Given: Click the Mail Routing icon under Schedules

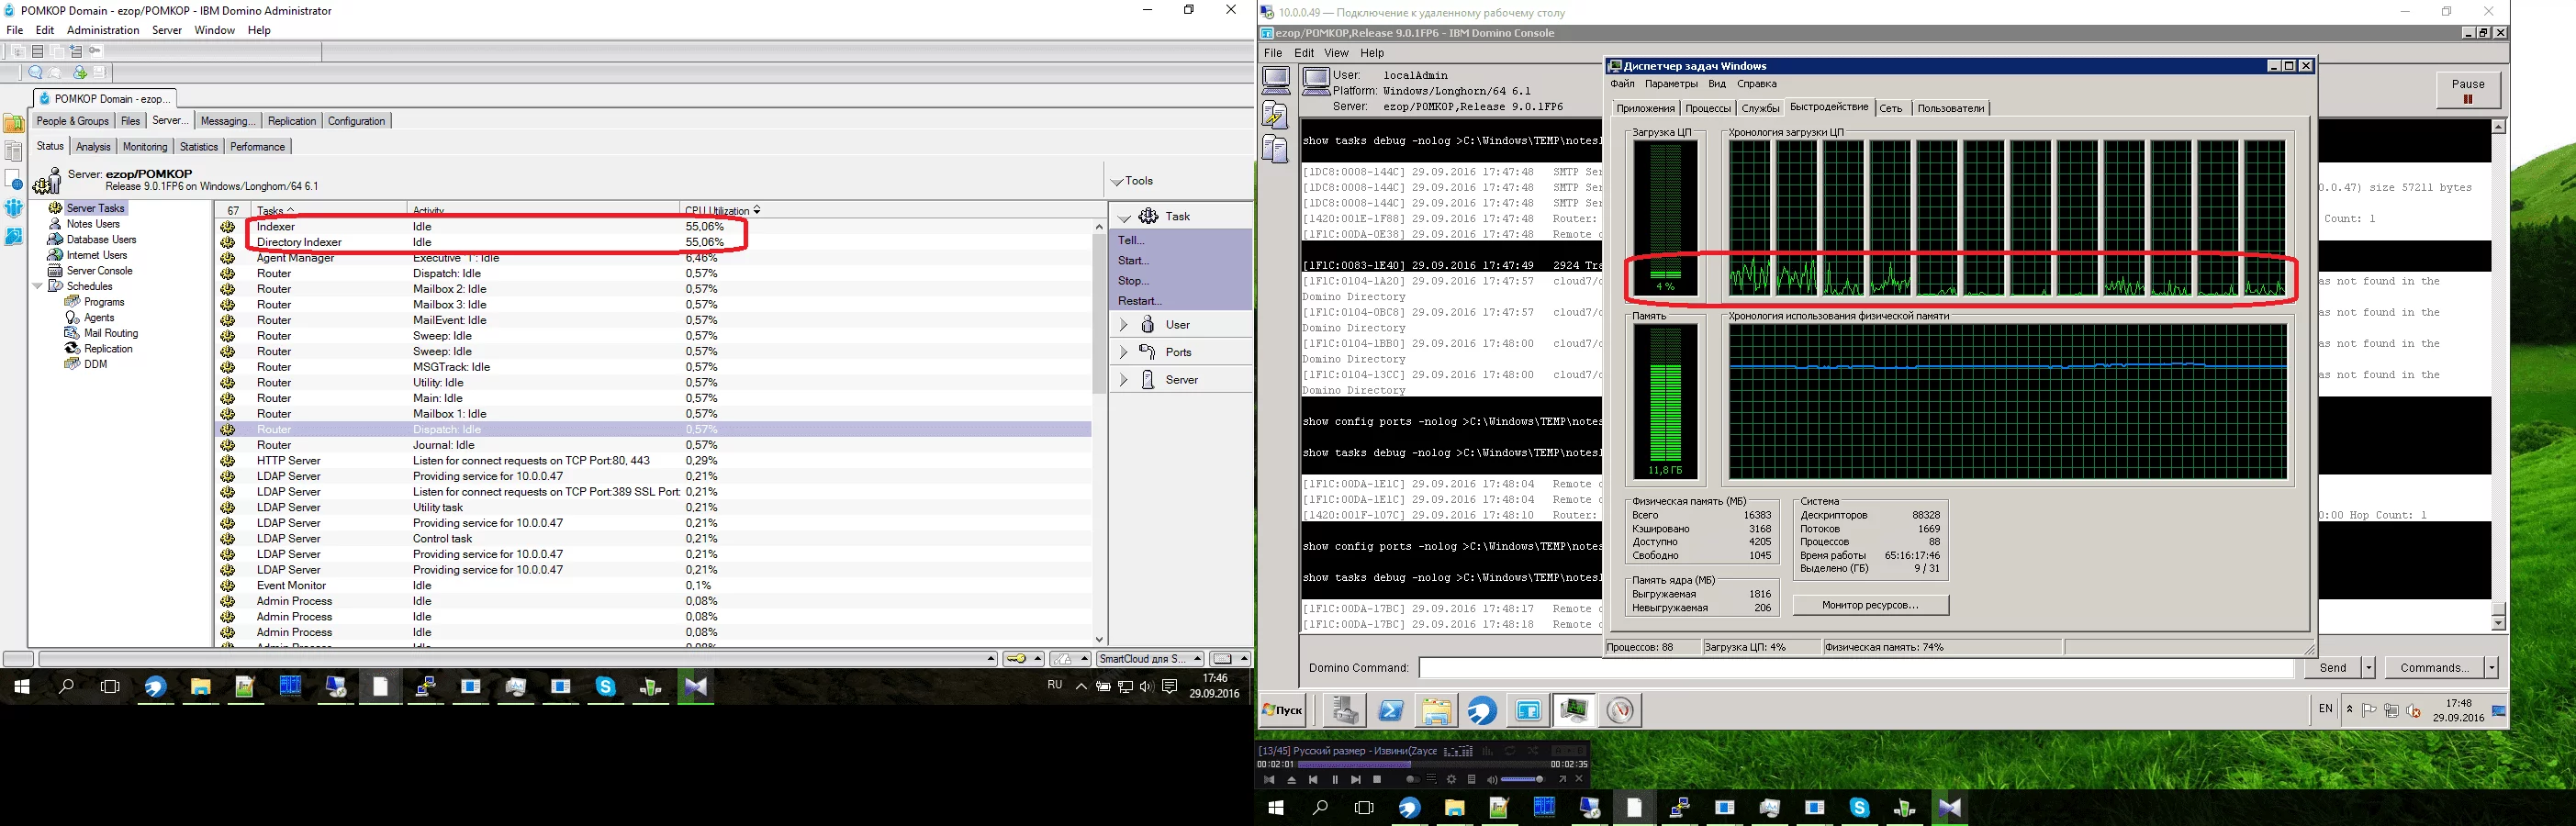Looking at the screenshot, I should [x=71, y=333].
